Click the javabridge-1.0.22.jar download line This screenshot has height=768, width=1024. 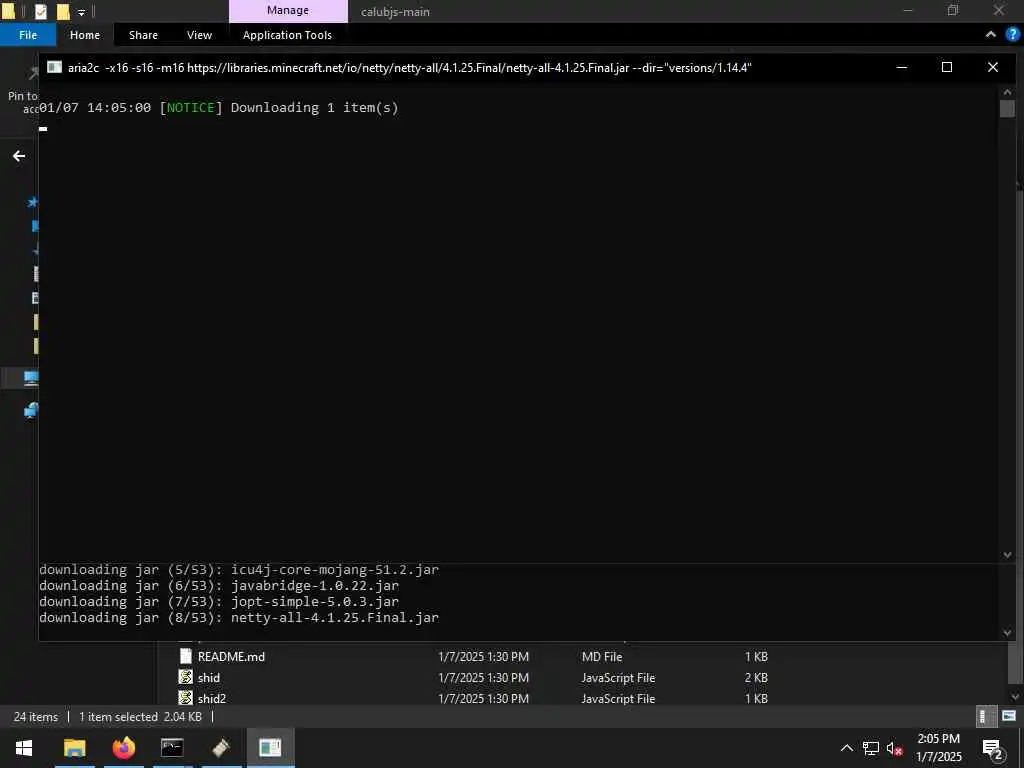(x=219, y=585)
